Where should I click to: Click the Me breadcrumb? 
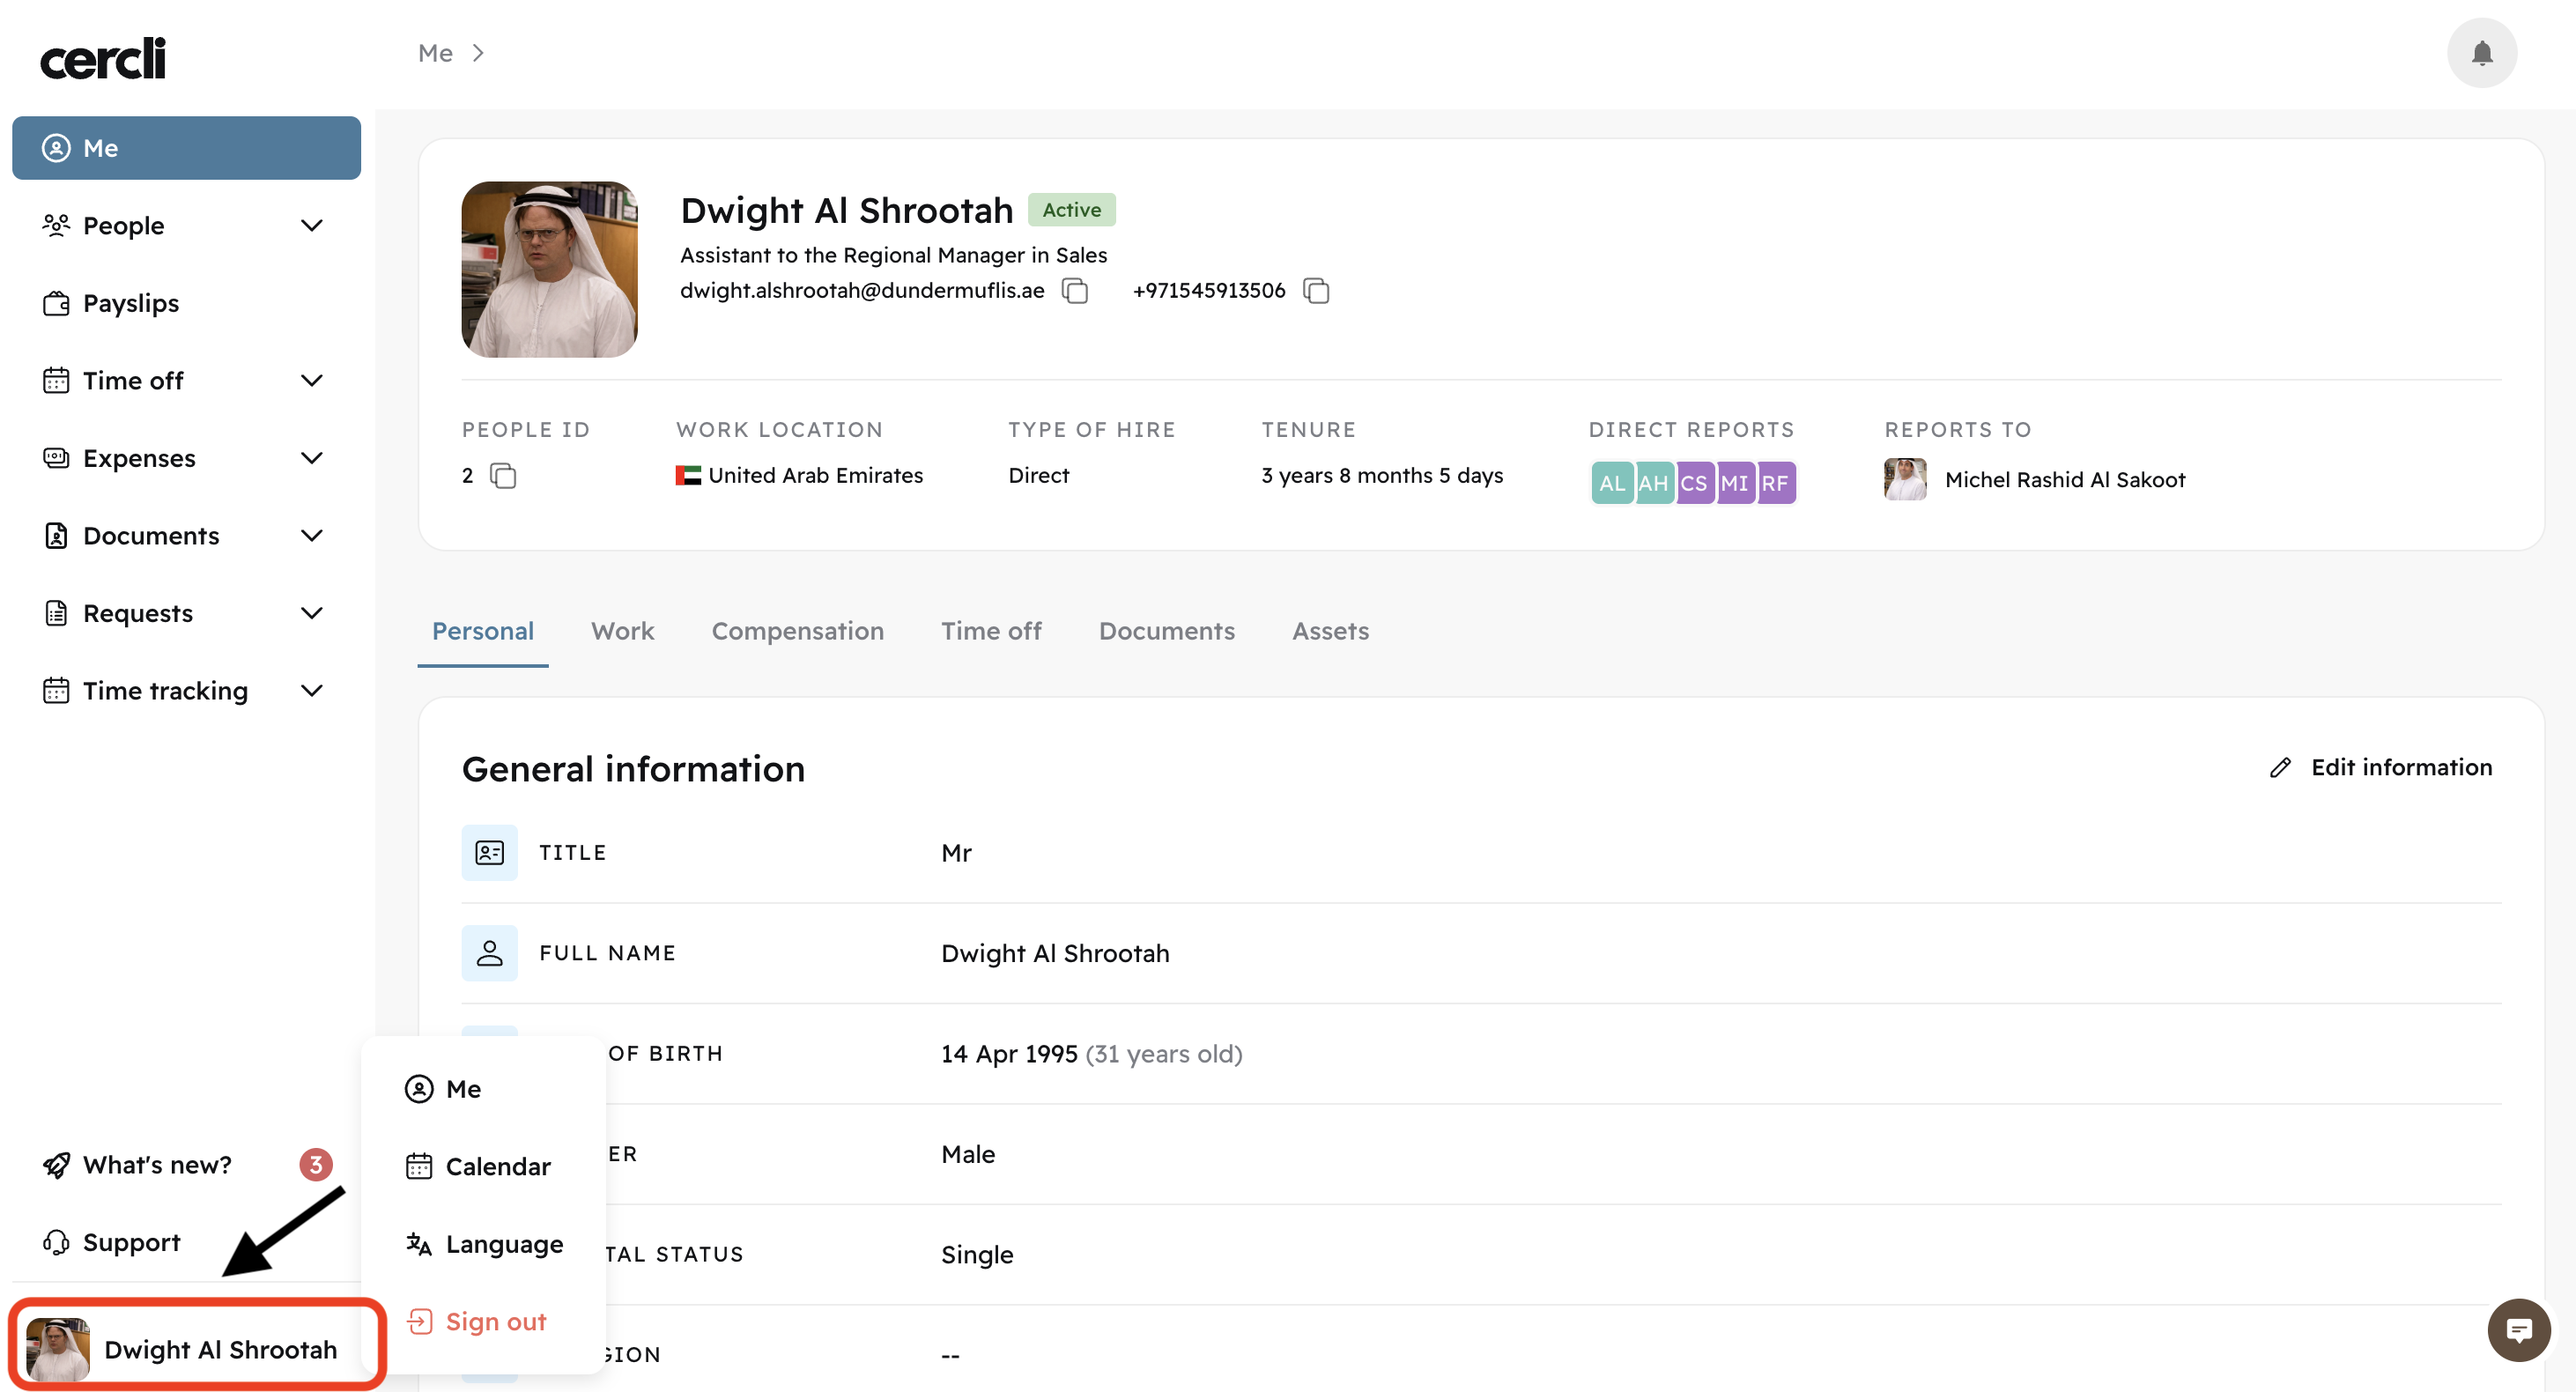tap(435, 53)
